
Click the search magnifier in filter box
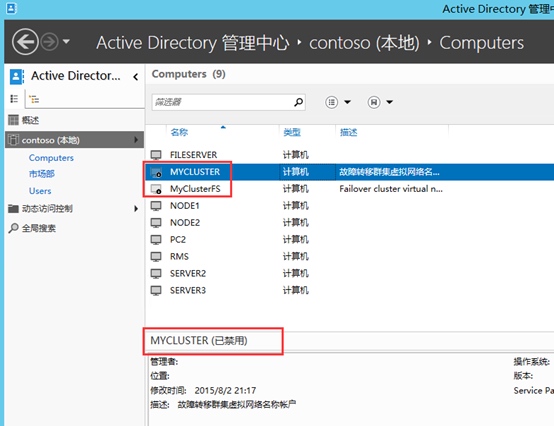pos(299,102)
